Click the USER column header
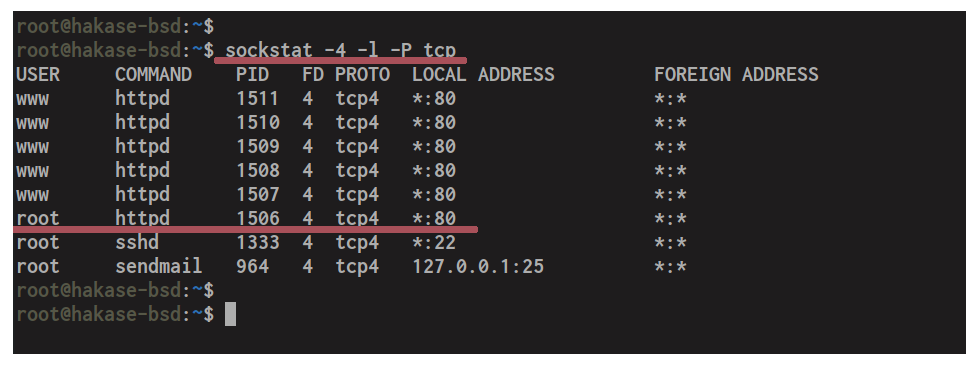 tap(38, 75)
